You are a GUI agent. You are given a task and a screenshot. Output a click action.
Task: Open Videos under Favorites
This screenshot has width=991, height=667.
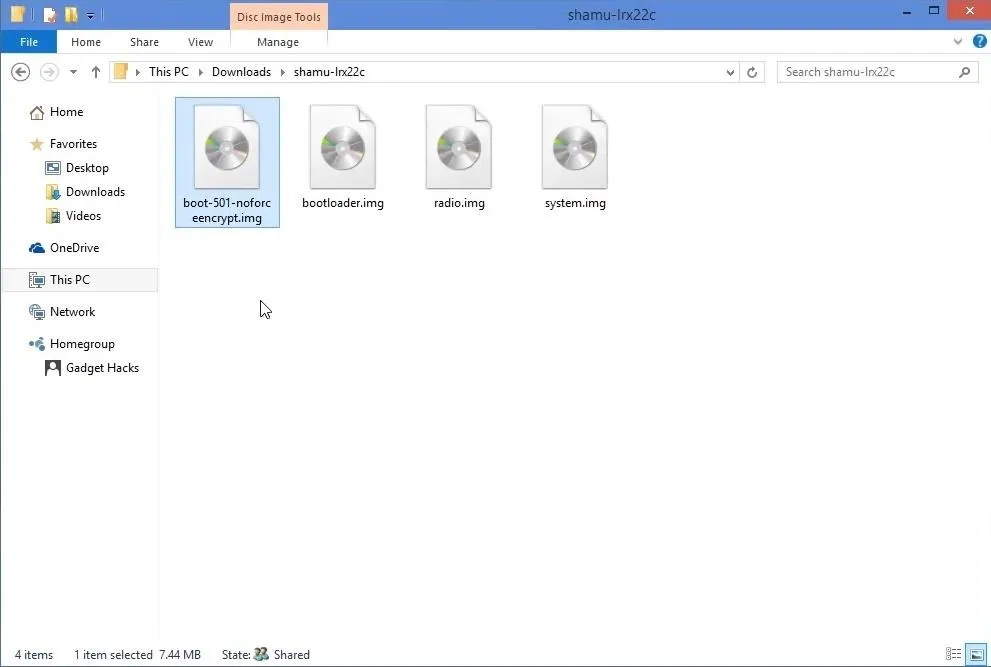[83, 216]
